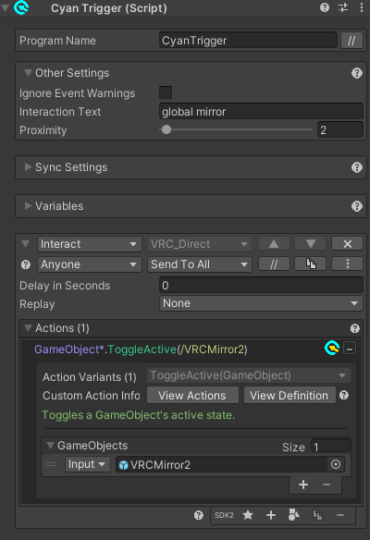Click the 'Custom Action Info' label
Viewport: 370px width, 540px height.
coord(91,395)
